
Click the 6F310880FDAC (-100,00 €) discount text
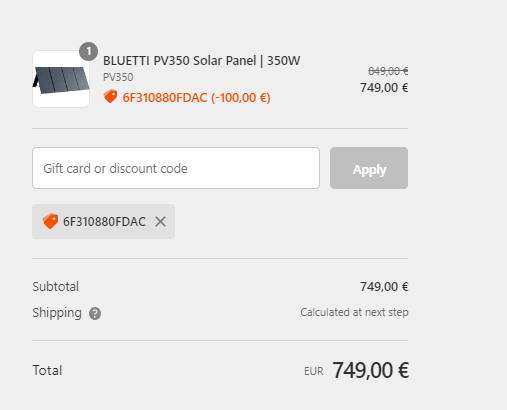(x=196, y=98)
